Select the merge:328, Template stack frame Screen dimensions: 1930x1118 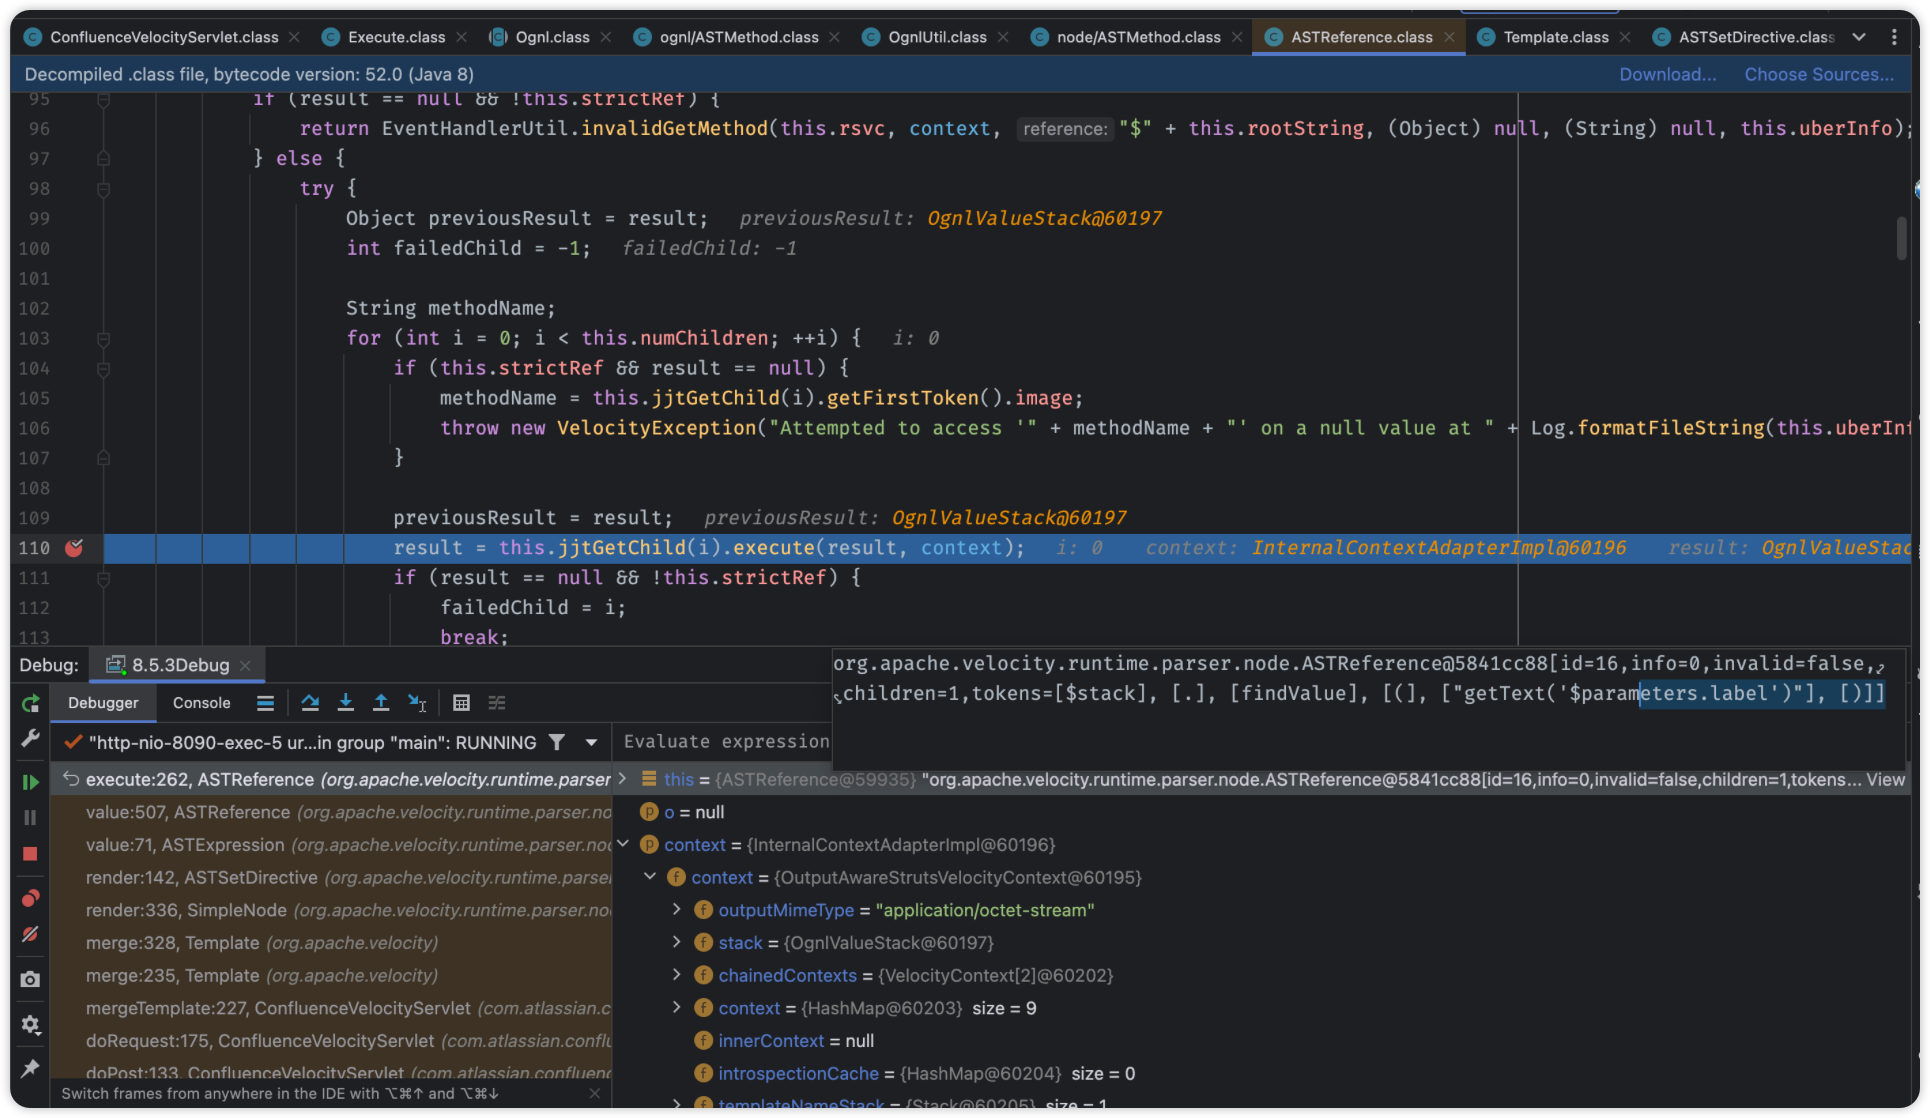pyautogui.click(x=333, y=943)
